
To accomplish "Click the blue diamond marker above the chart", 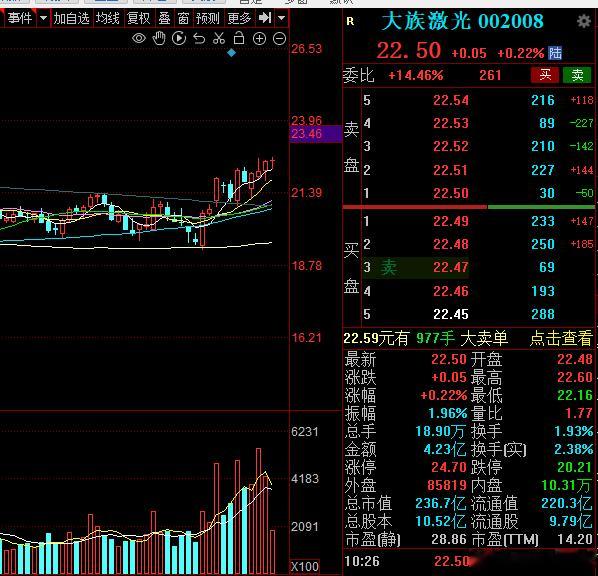I will [231, 53].
